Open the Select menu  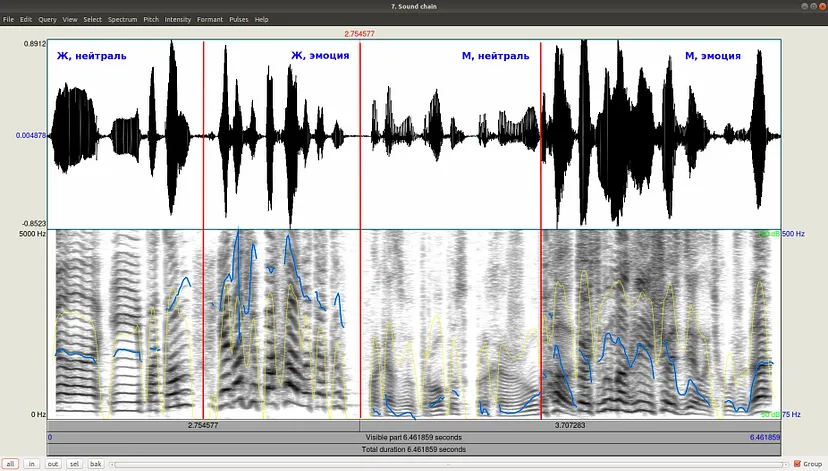click(x=92, y=20)
